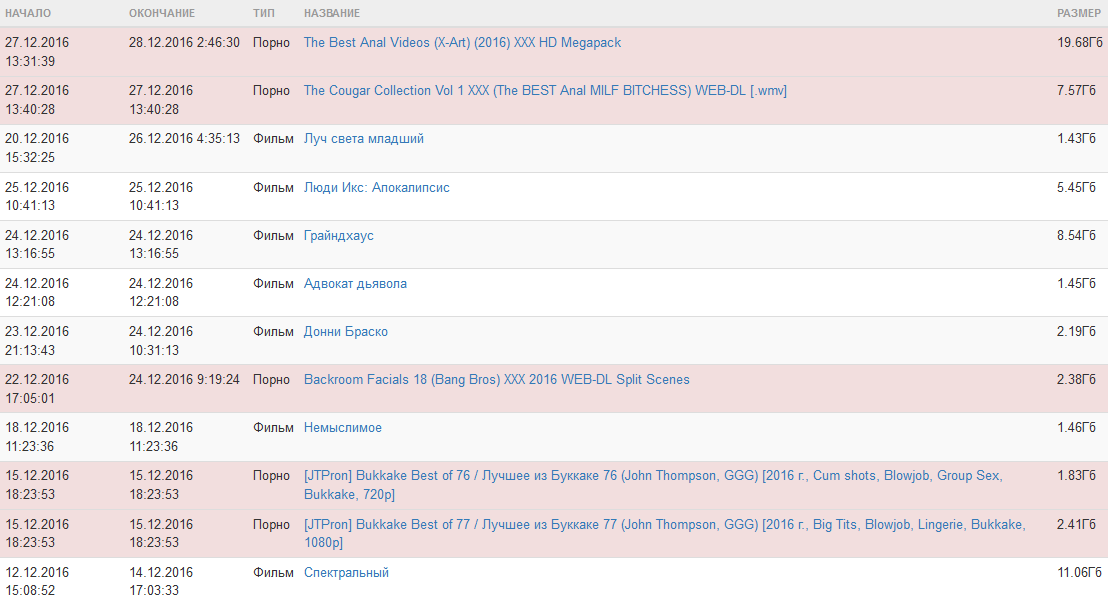Viewport: 1108px width, 601px height.
Task: Click Фильм type in Грайндхаус row
Action: tap(273, 235)
